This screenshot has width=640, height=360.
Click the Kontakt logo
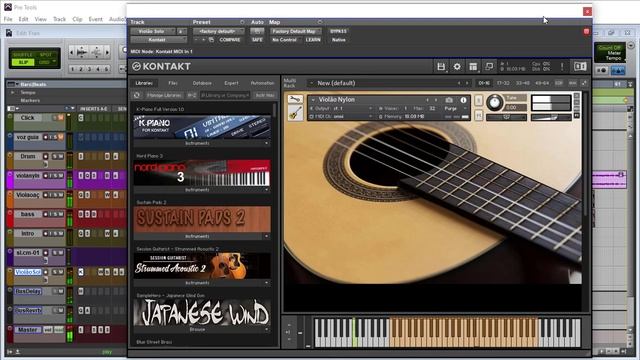[x=162, y=66]
